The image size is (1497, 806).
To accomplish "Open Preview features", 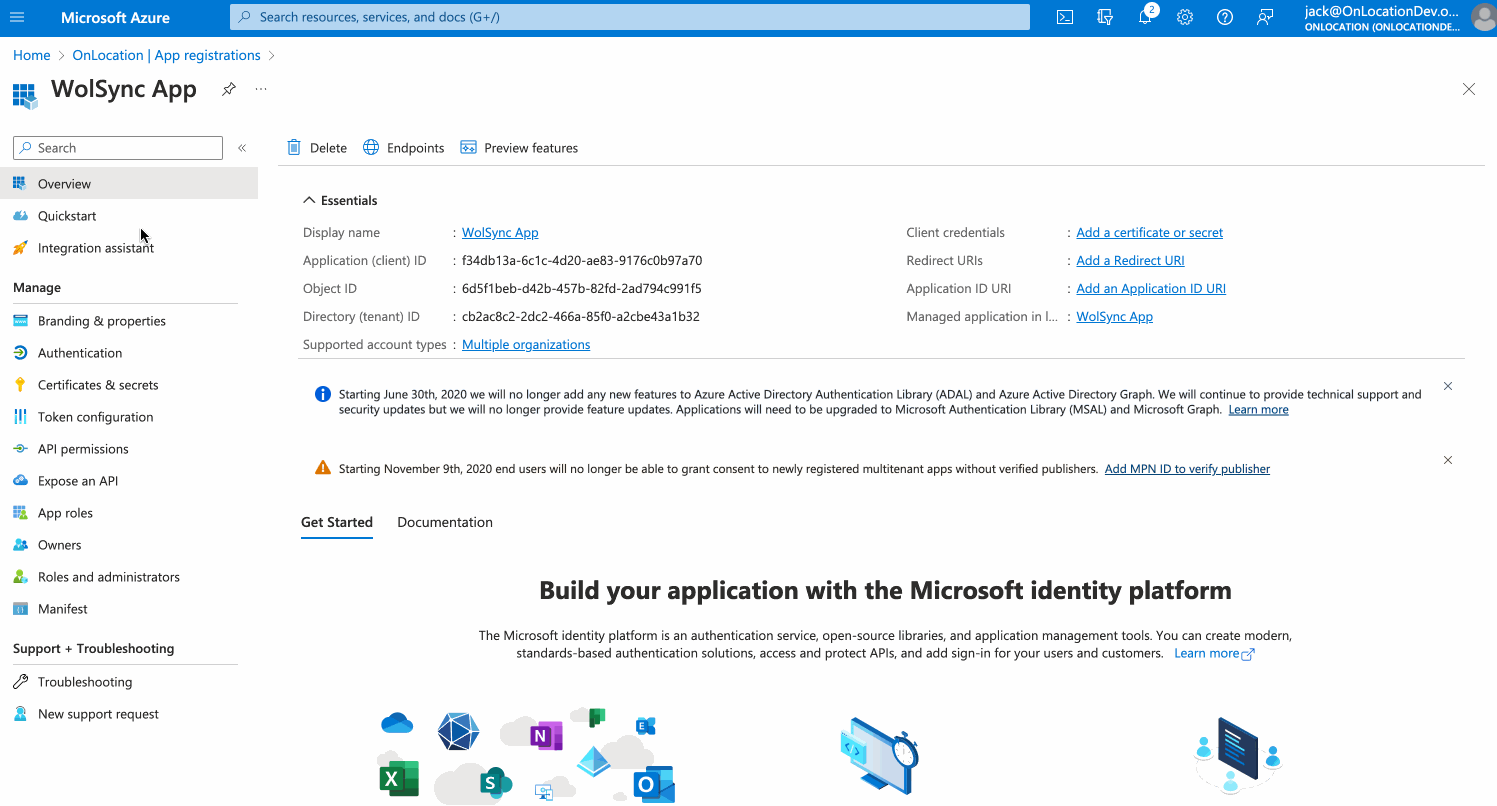I will (519, 148).
